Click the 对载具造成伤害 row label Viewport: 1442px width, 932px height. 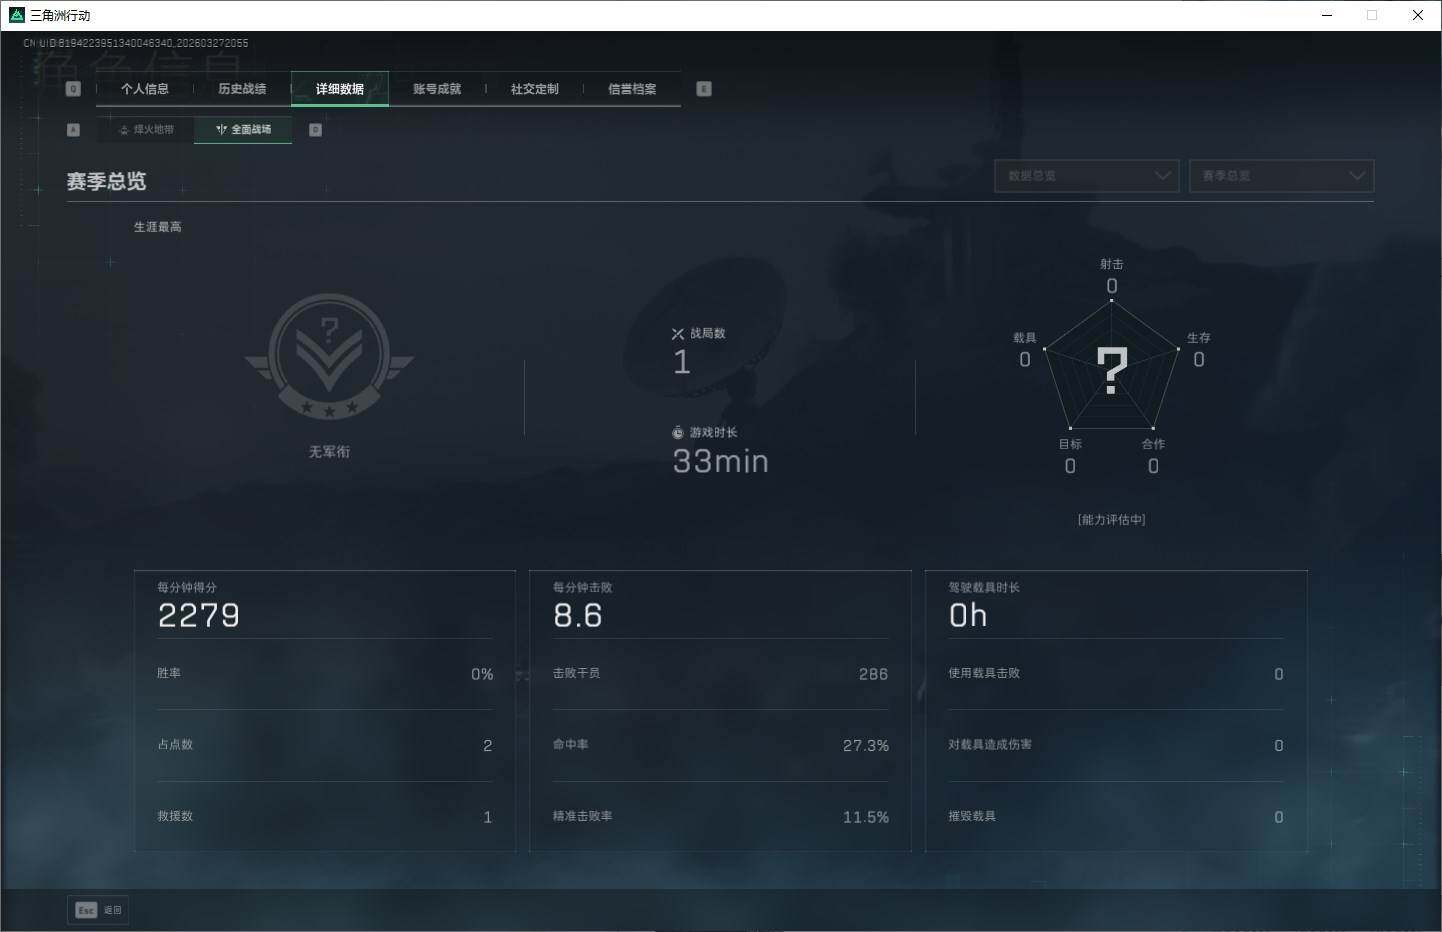pos(990,745)
